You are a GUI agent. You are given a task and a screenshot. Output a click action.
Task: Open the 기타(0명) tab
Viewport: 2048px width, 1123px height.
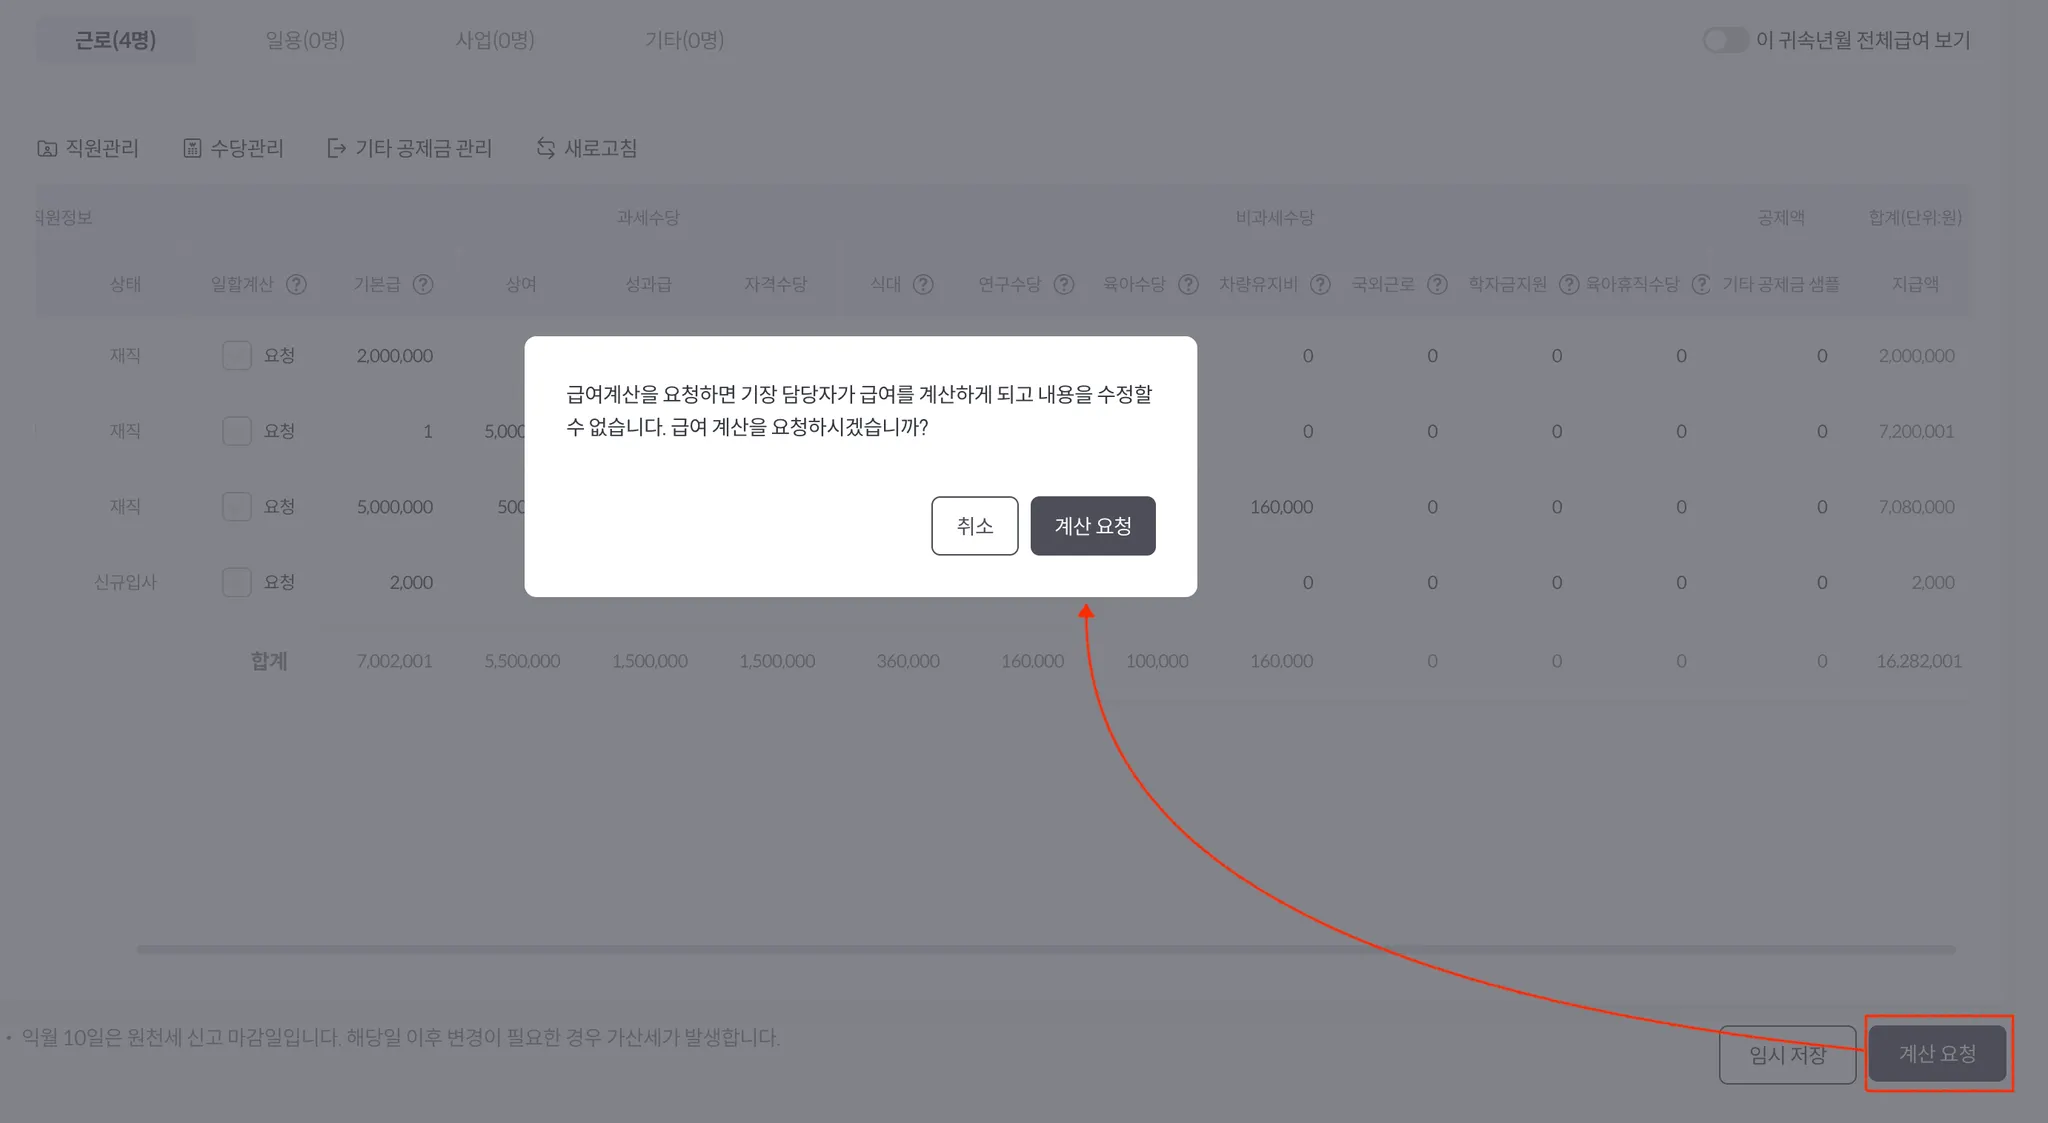pos(684,40)
